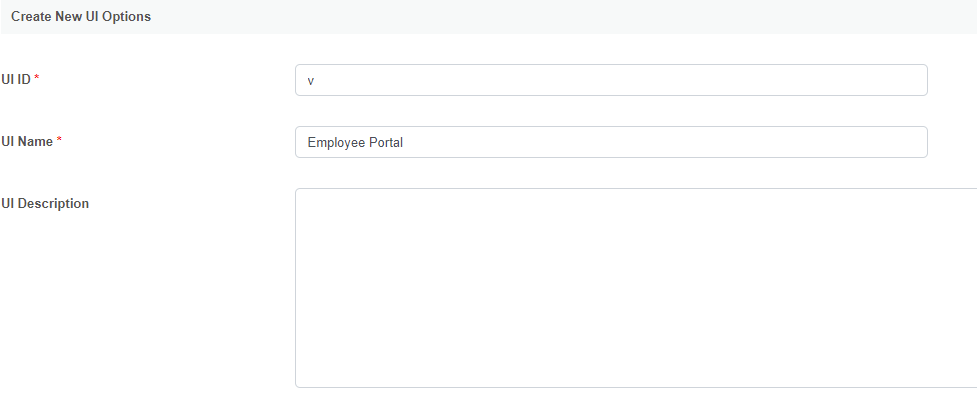Click the UI ID input field
The height and width of the screenshot is (405, 977).
611,81
